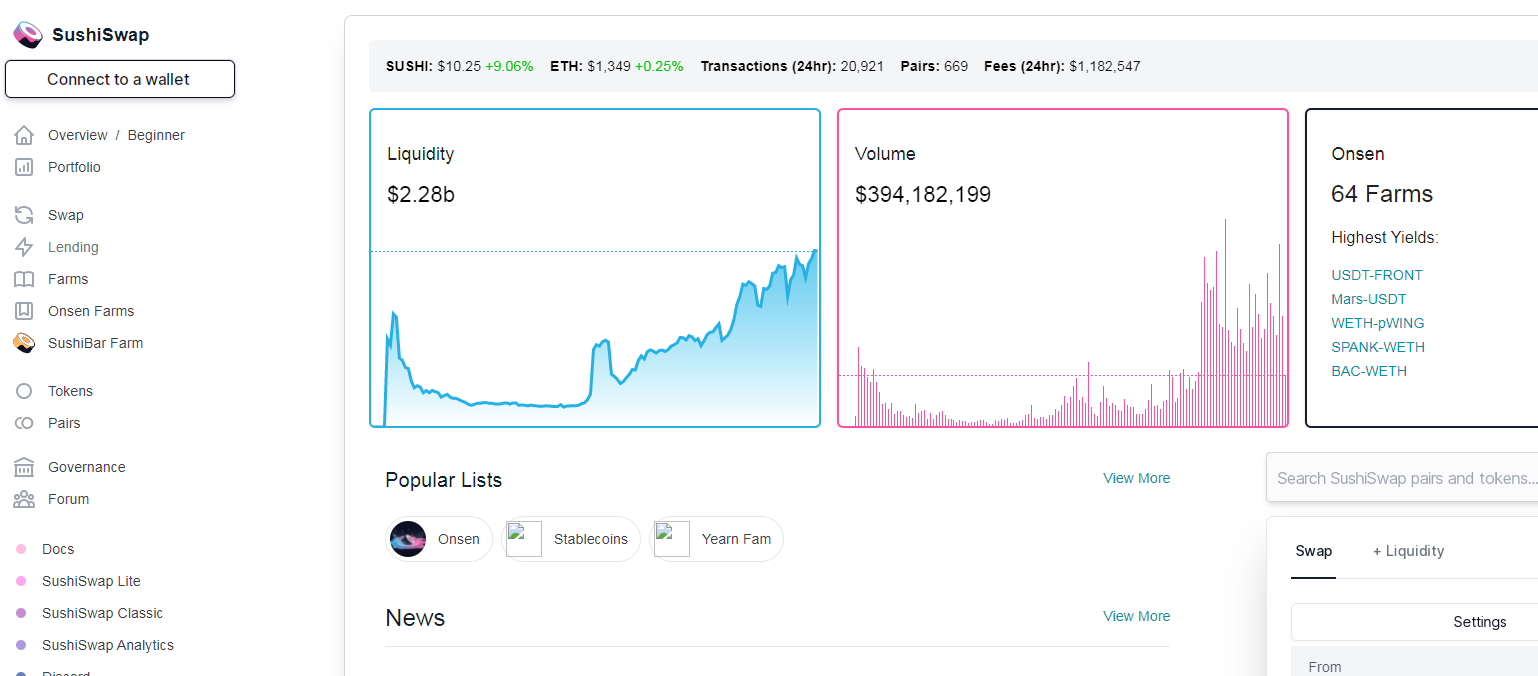Viewport: 1538px width, 676px height.
Task: Open the Settings button in swap panel
Action: pyautogui.click(x=1479, y=622)
